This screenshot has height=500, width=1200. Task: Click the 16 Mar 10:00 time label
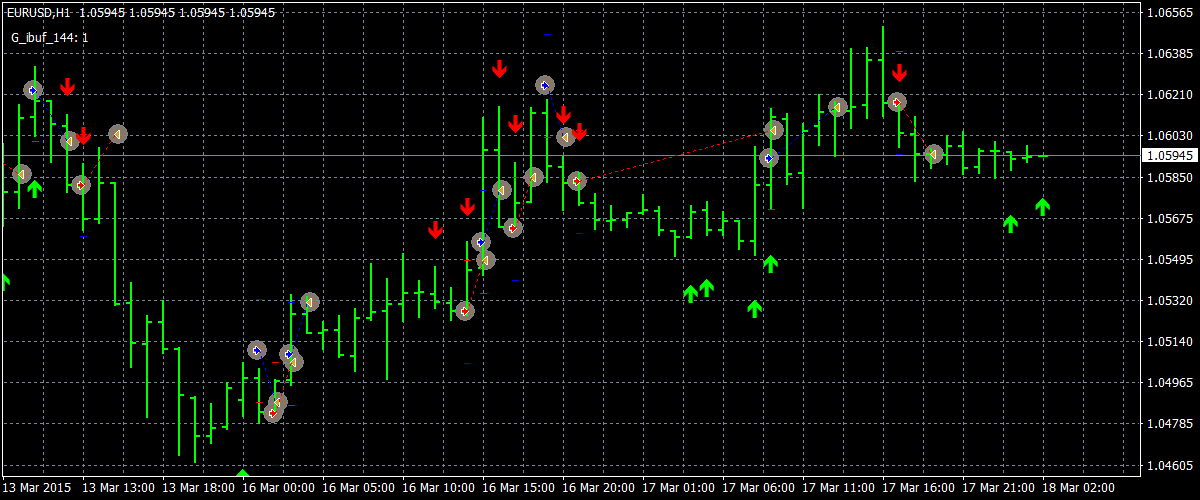(x=439, y=488)
